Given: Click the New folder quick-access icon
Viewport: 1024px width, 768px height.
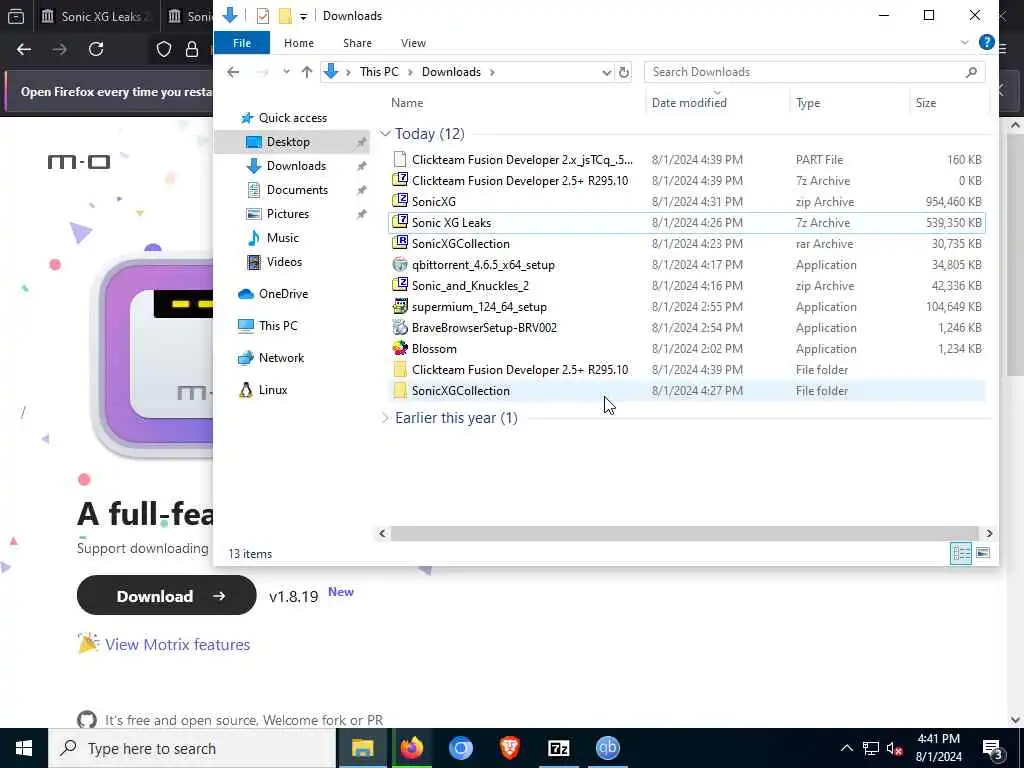Looking at the screenshot, I should (x=285, y=16).
